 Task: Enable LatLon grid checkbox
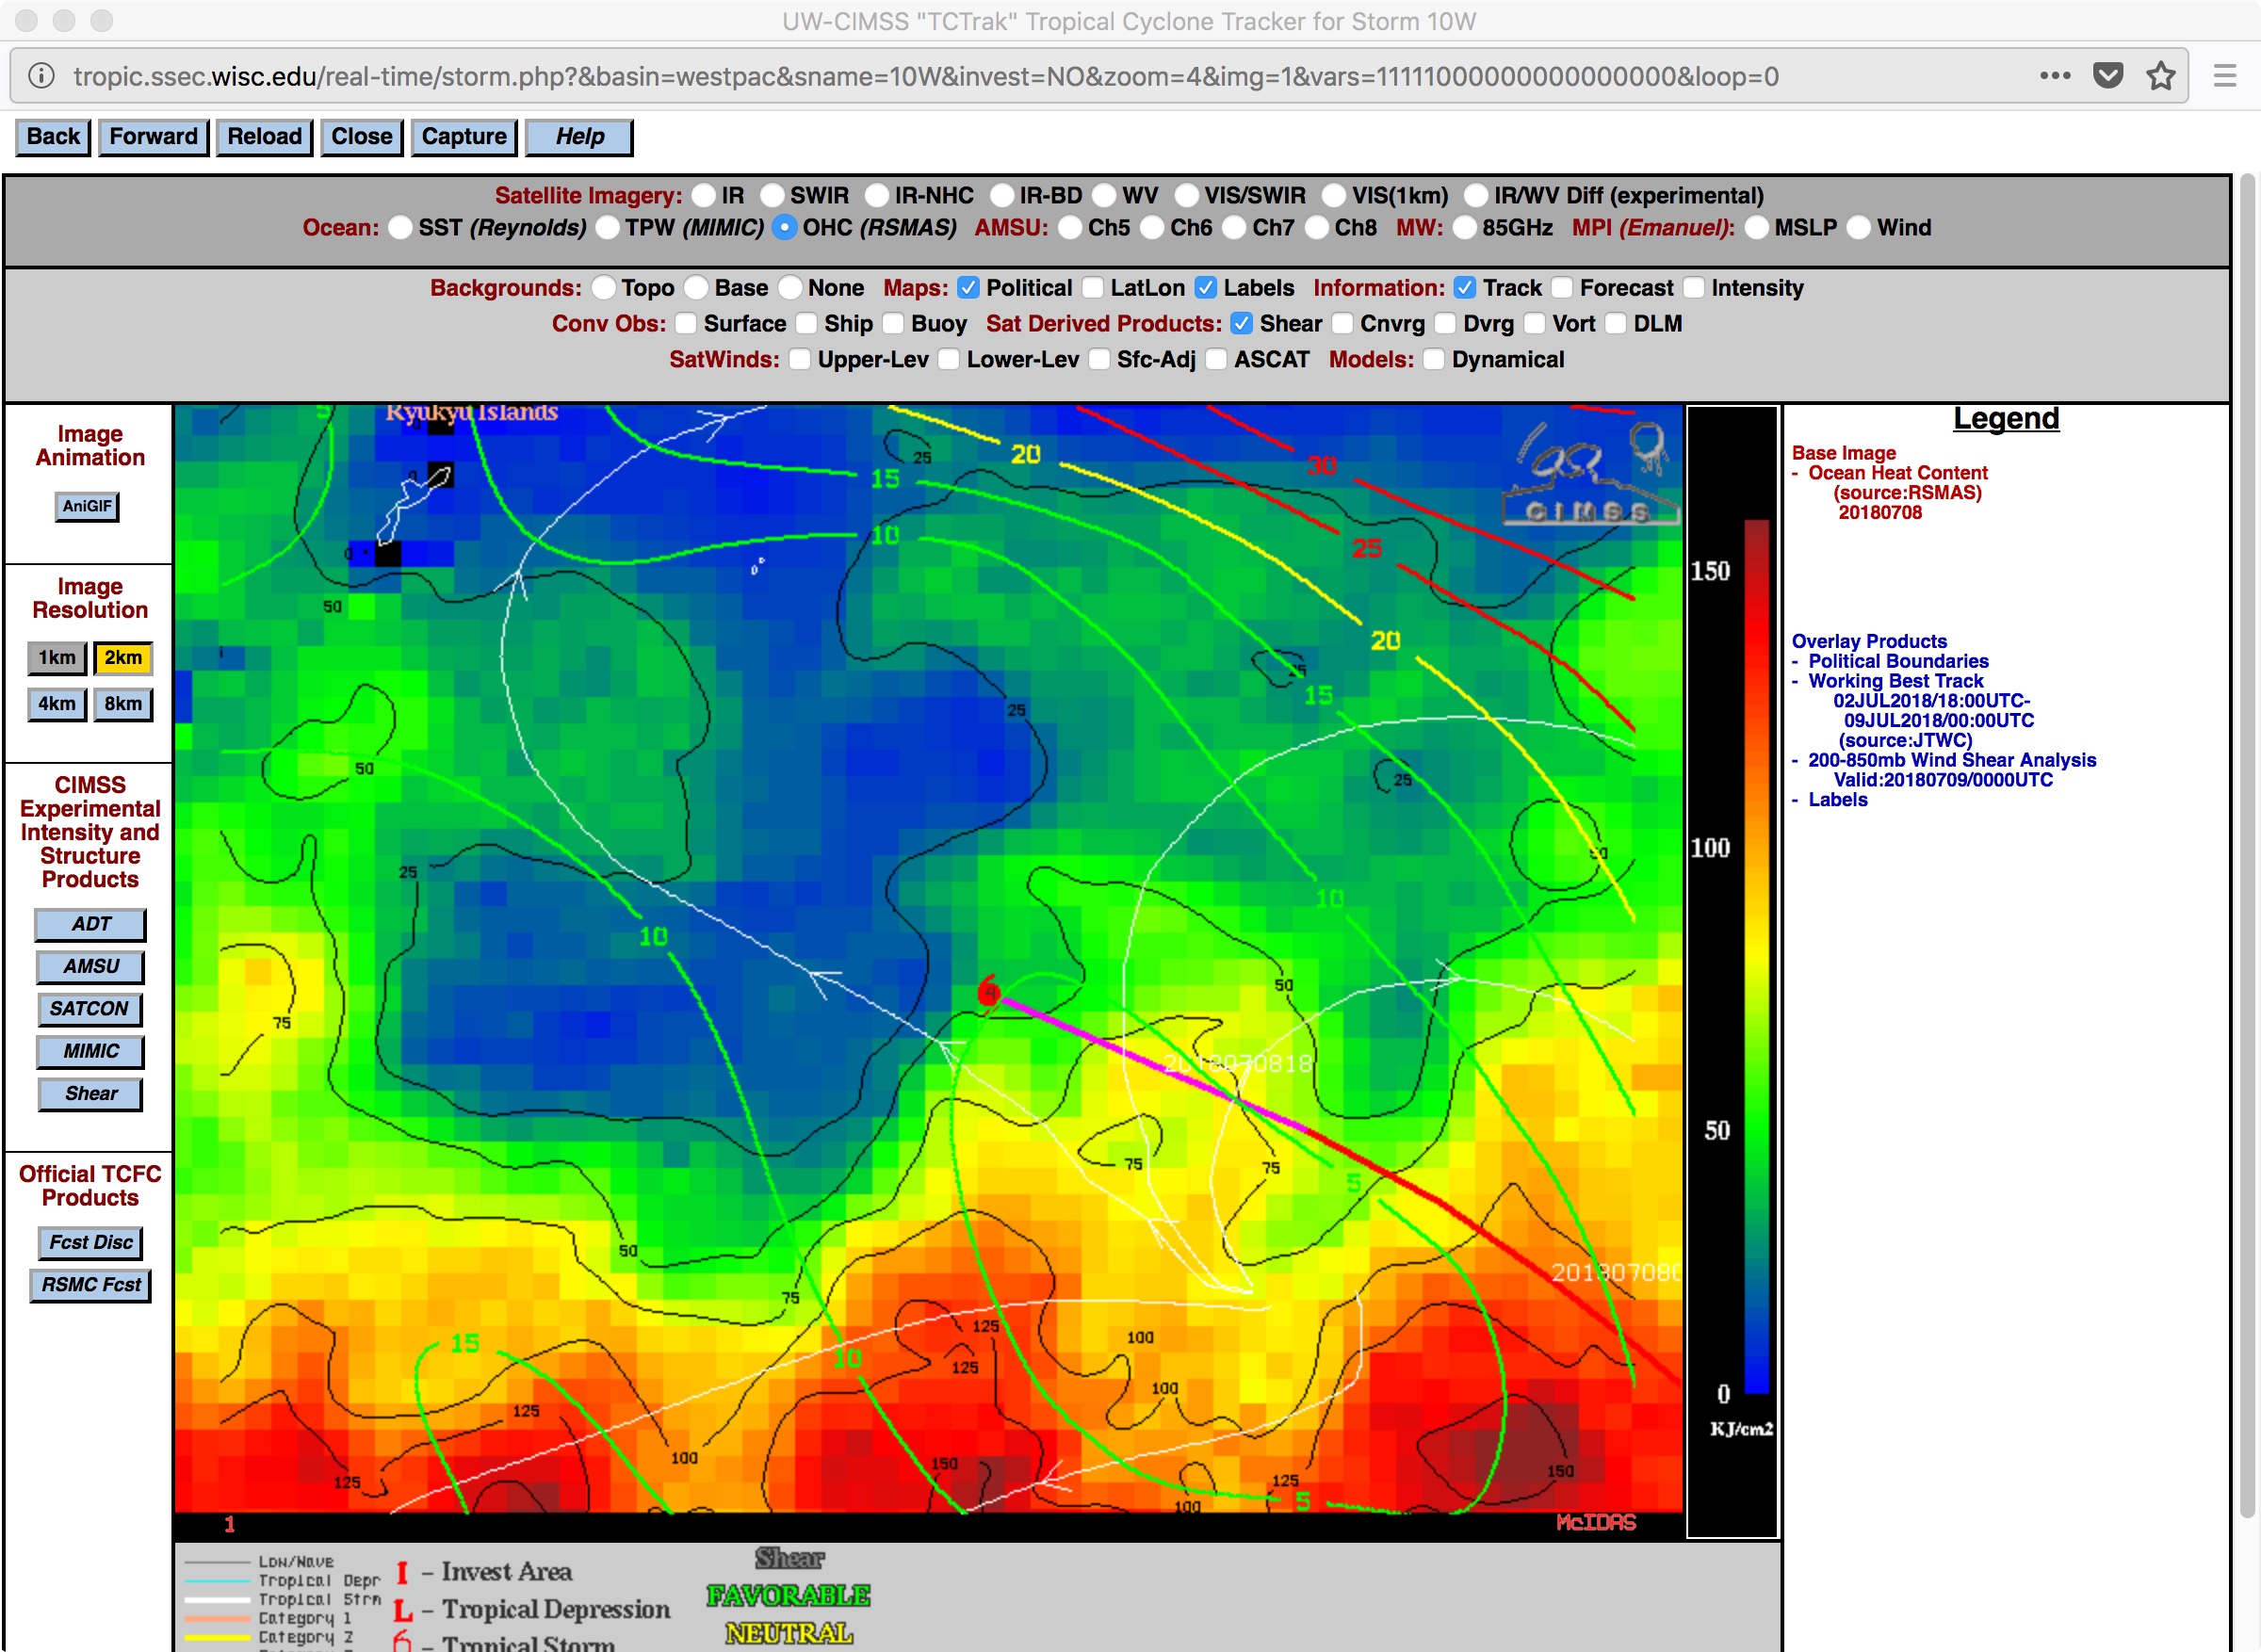point(1093,288)
